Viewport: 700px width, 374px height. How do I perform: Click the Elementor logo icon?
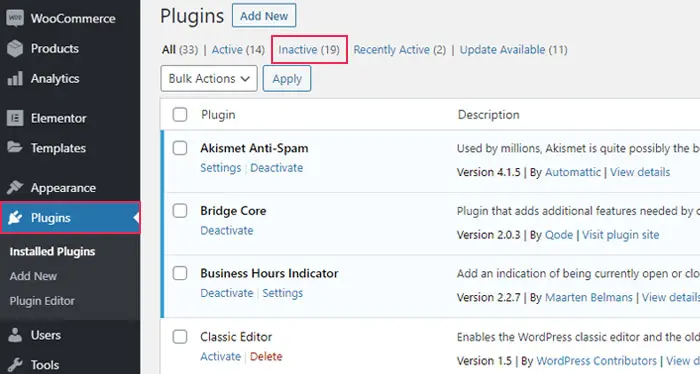click(x=15, y=118)
